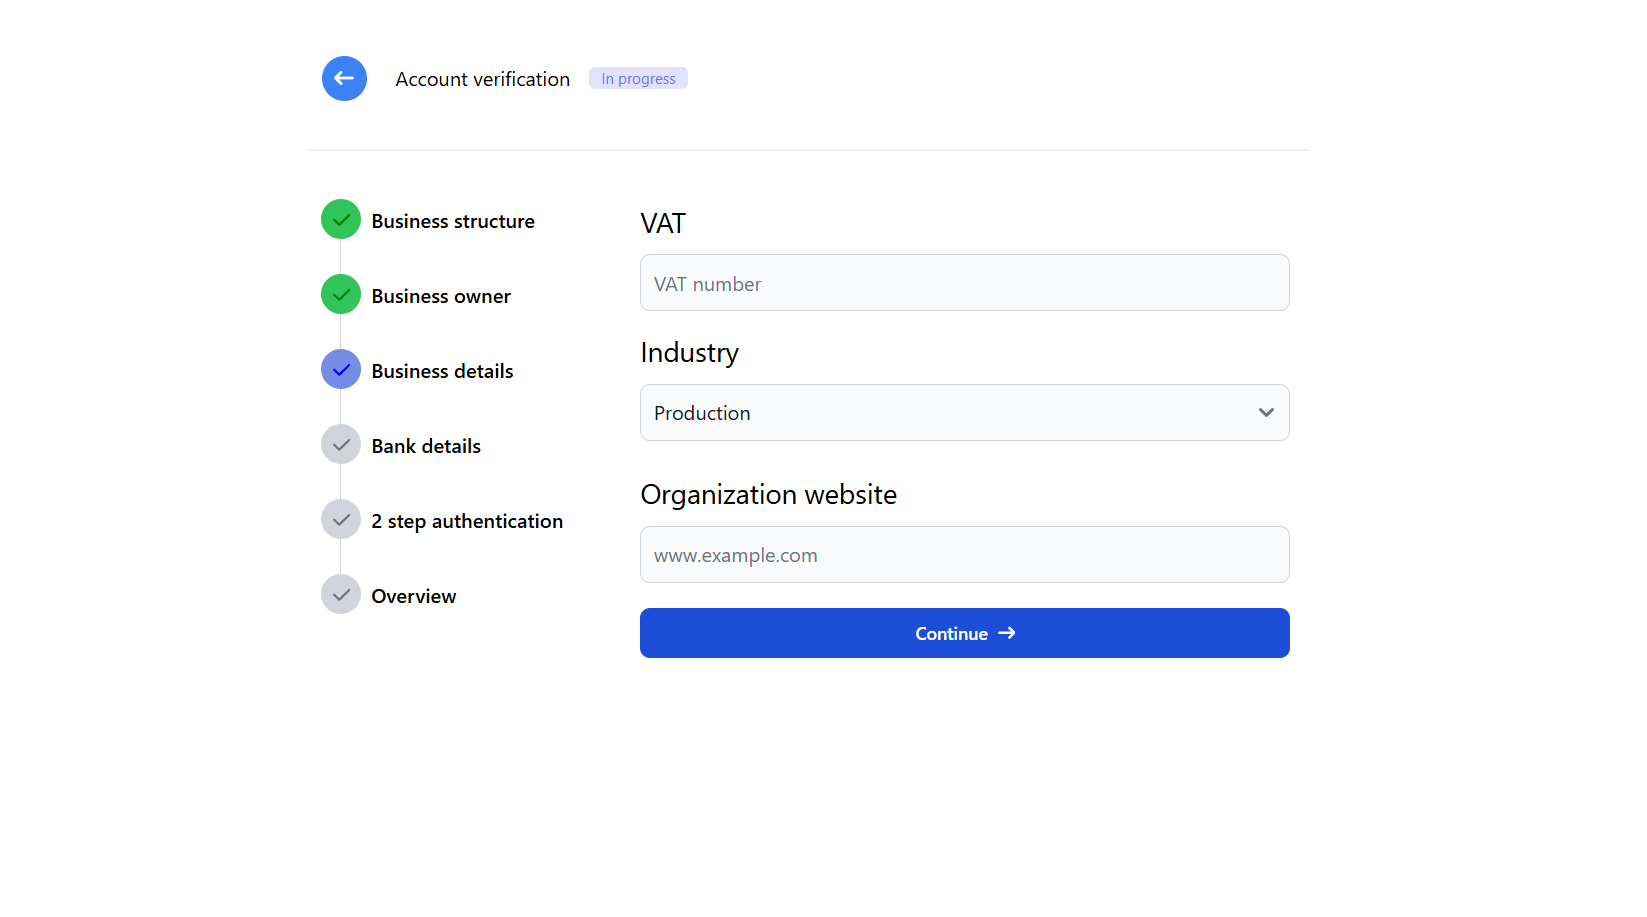Focus the VAT number input field
This screenshot has width=1647, height=917.
pyautogui.click(x=964, y=283)
